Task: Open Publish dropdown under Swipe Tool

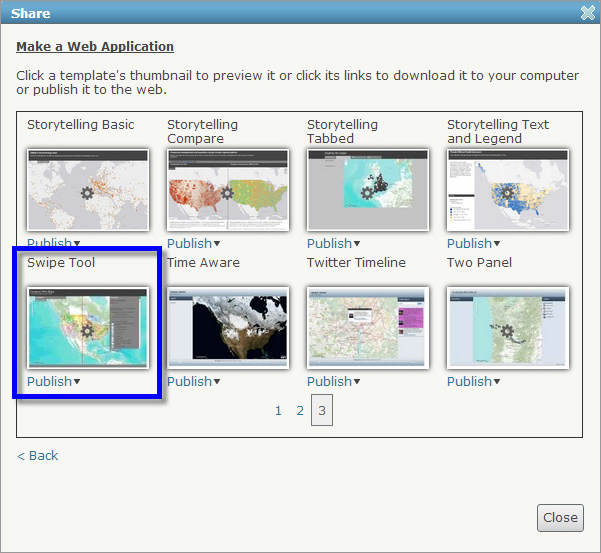Action: coord(54,381)
